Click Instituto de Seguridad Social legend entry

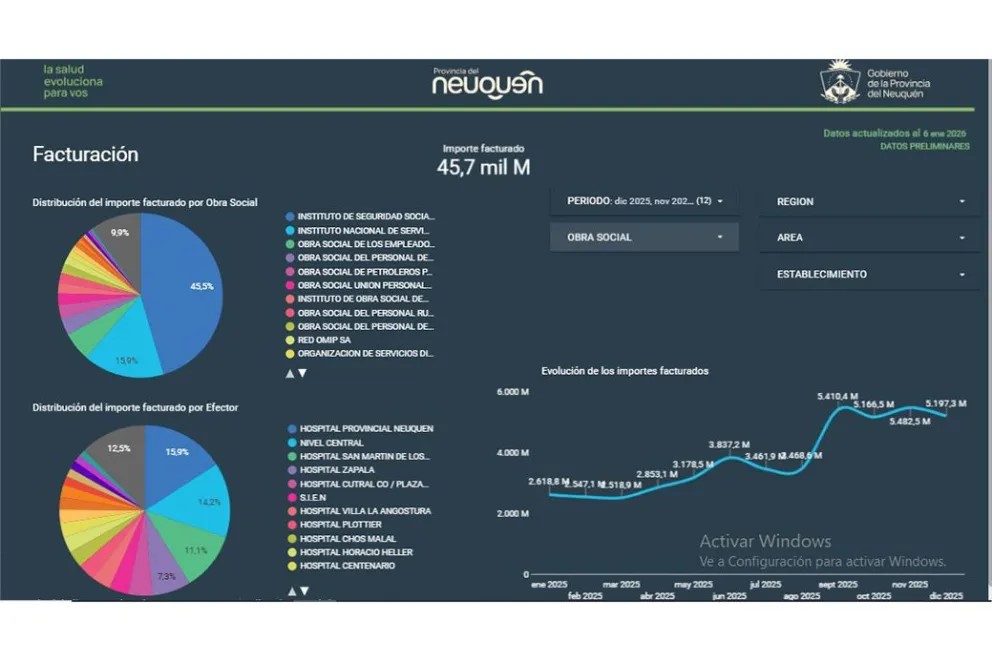pyautogui.click(x=366, y=216)
